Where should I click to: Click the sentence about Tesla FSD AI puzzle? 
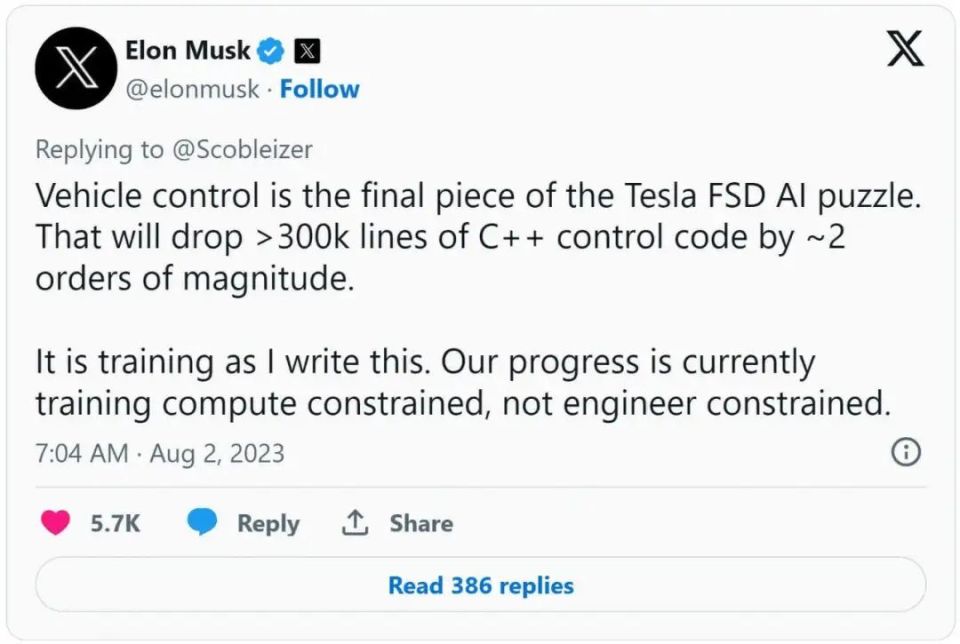coord(476,196)
